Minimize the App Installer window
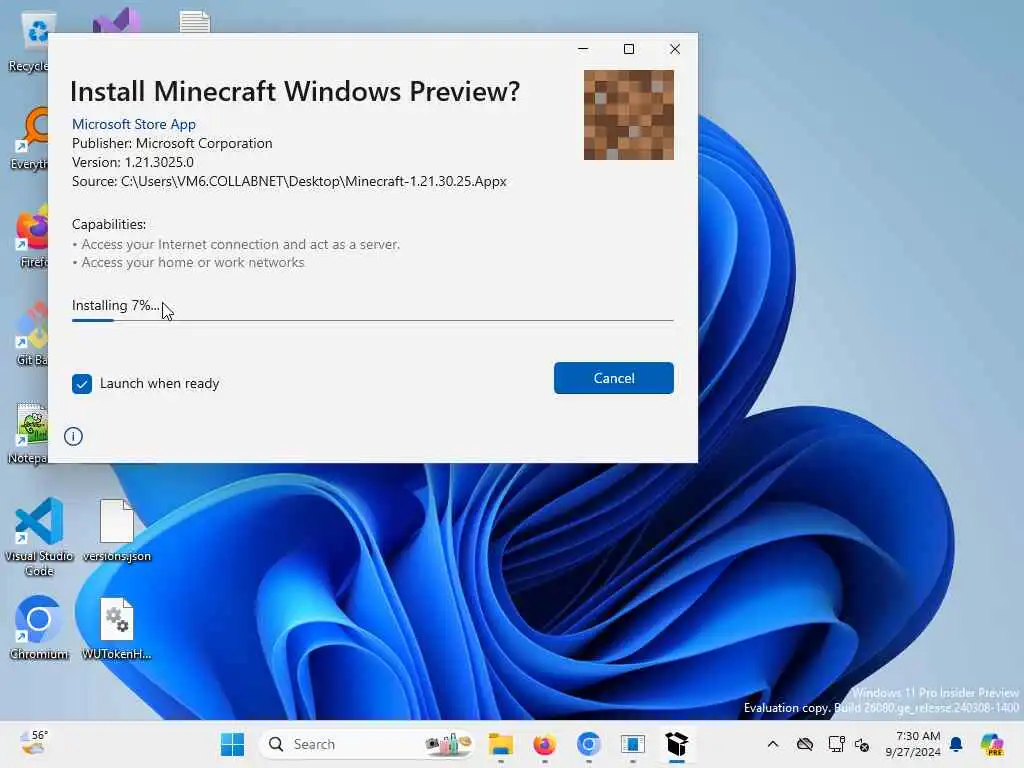Screen dimensions: 1024x768 (583, 49)
